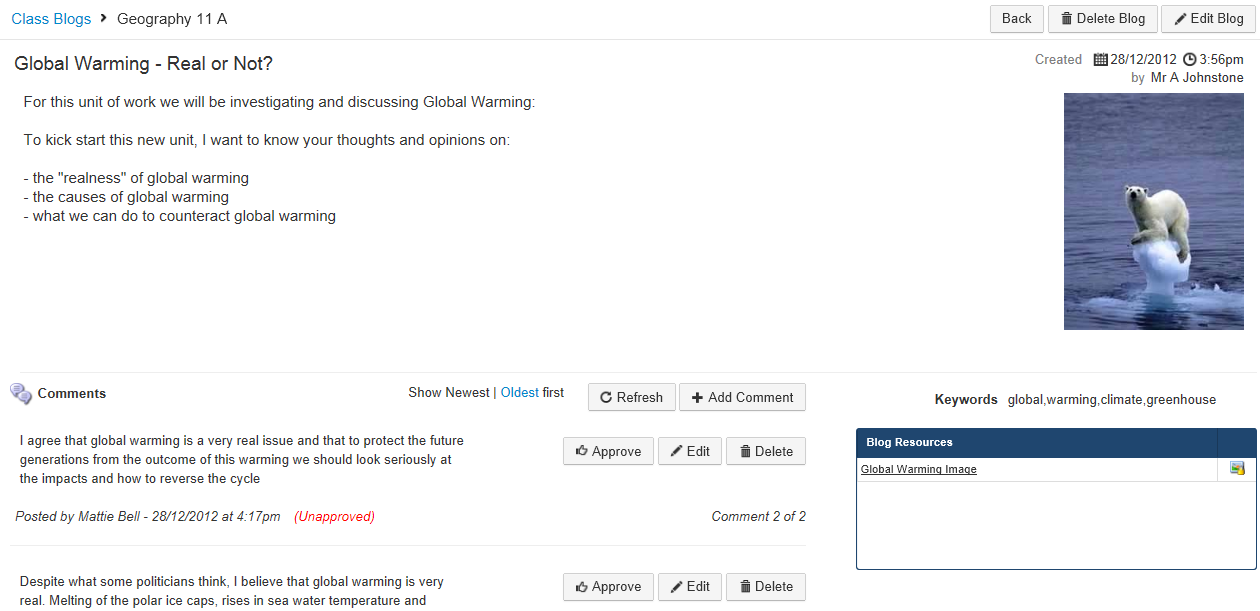This screenshot has height=611, width=1260.
Task: Delete the comment starting "Despite what some politicians"
Action: [x=765, y=587]
